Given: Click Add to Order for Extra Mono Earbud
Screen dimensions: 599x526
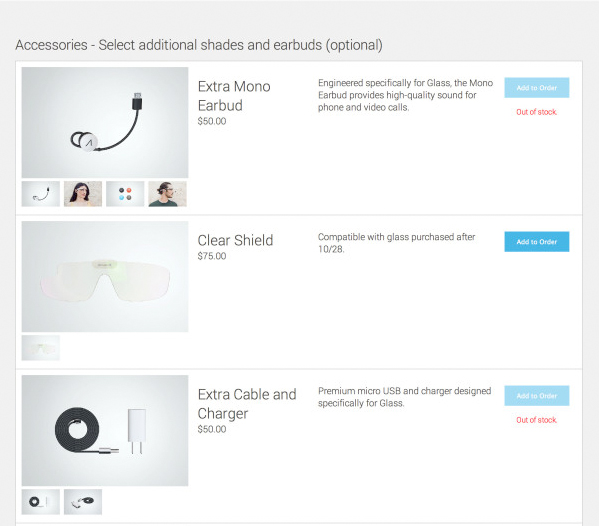Looking at the screenshot, I should 536,87.
